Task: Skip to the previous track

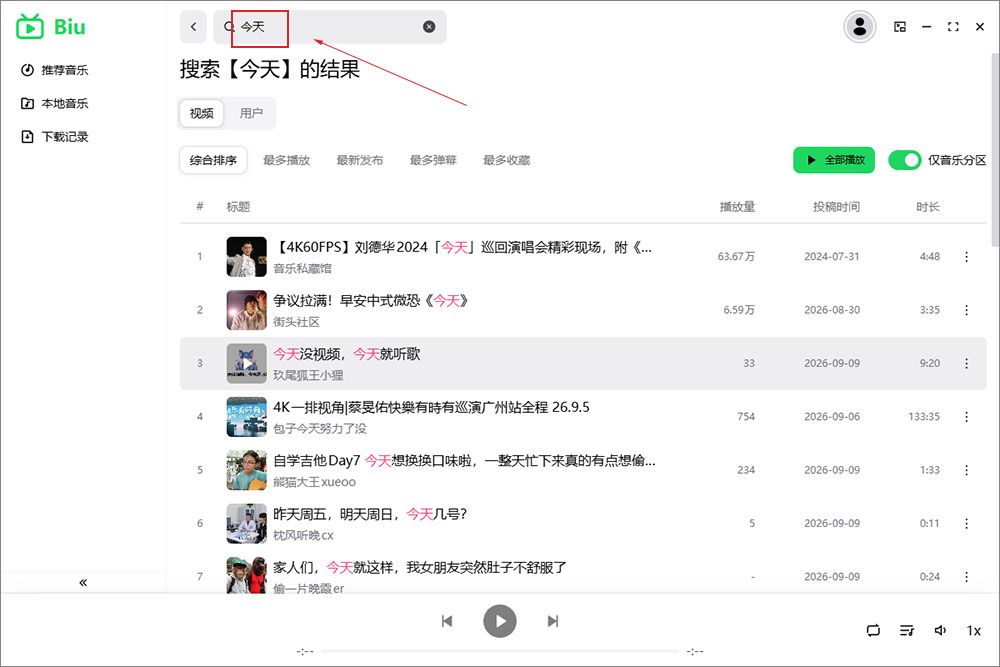Action: coord(447,621)
